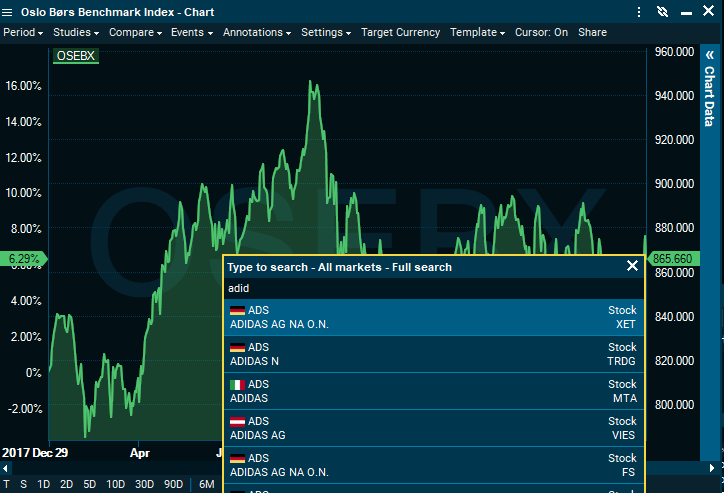Image resolution: width=724 pixels, height=493 pixels.
Task: Click the Austrian flag beside ADS VIES
Action: (237, 422)
